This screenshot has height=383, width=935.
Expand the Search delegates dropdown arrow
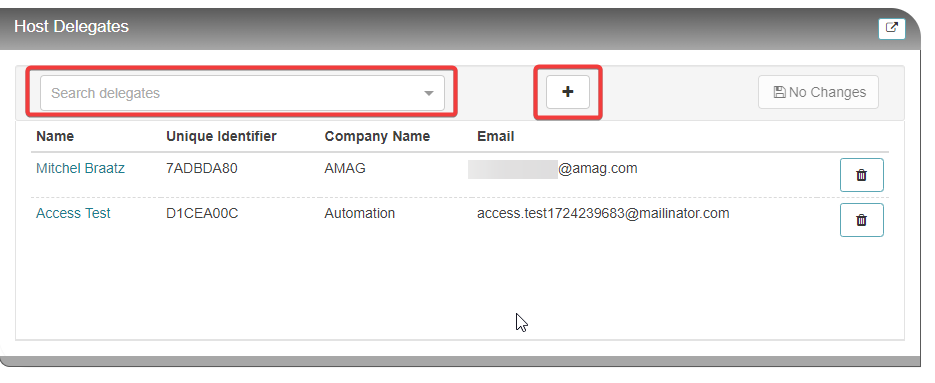(428, 93)
